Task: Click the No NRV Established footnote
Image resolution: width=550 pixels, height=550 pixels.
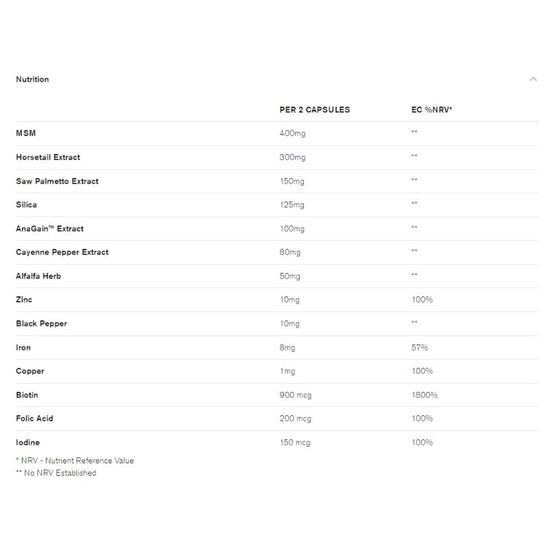Action: click(x=56, y=473)
